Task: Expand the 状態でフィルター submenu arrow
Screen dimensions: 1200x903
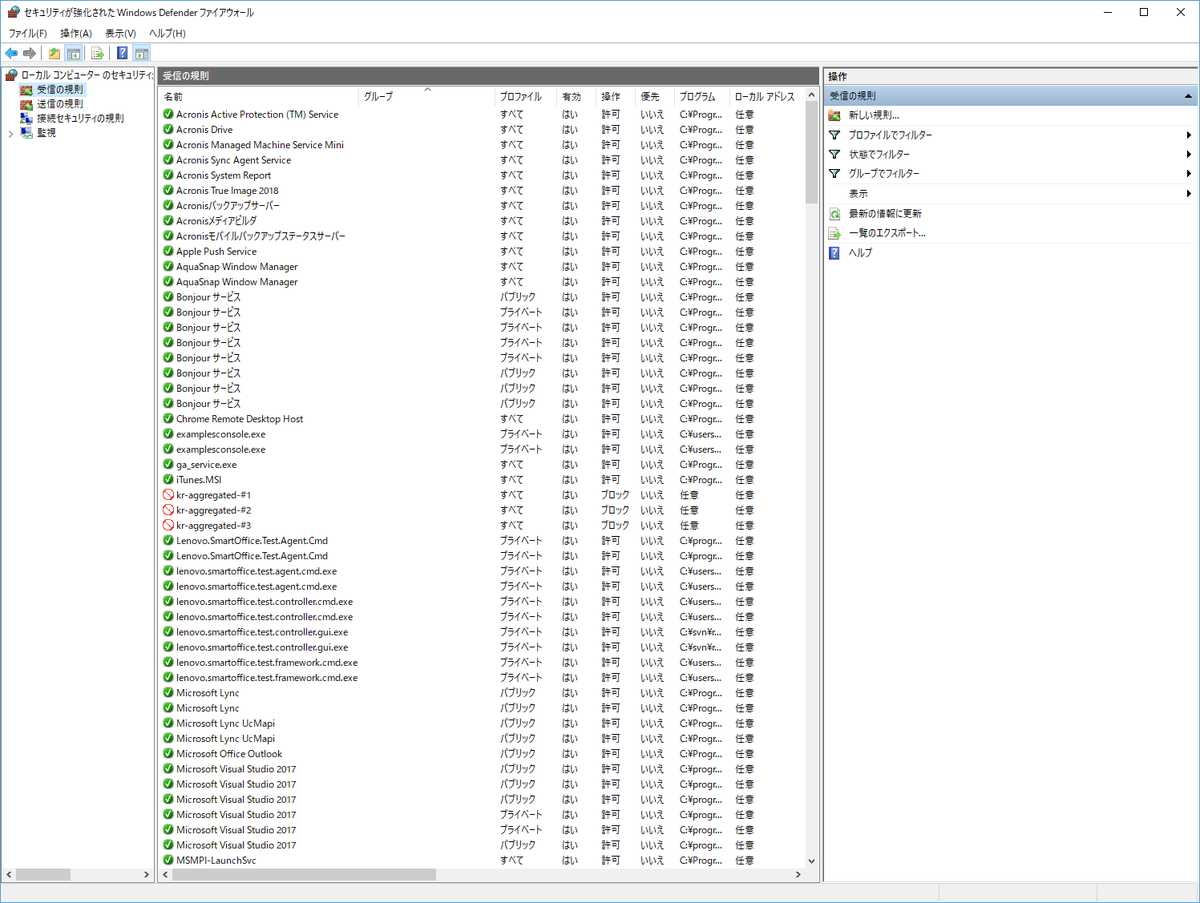Action: (x=1189, y=154)
